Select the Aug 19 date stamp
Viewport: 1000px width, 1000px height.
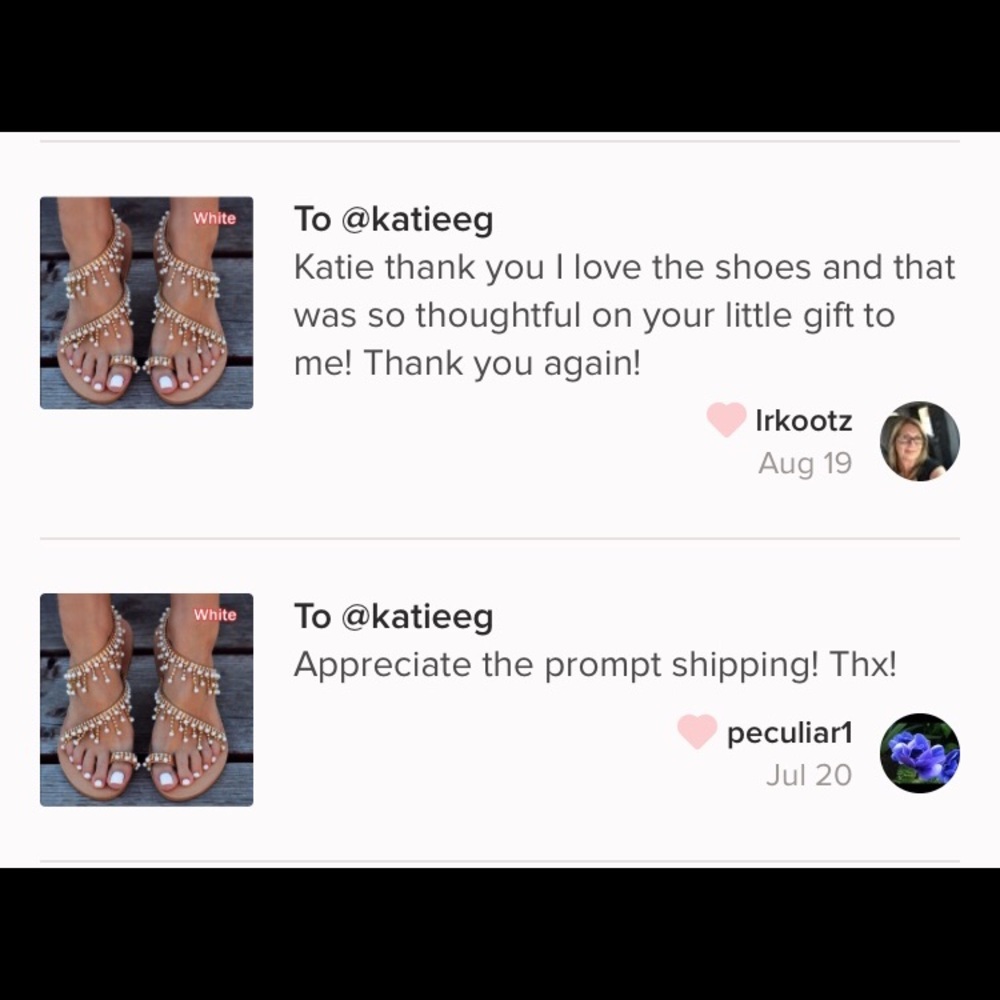[x=805, y=463]
